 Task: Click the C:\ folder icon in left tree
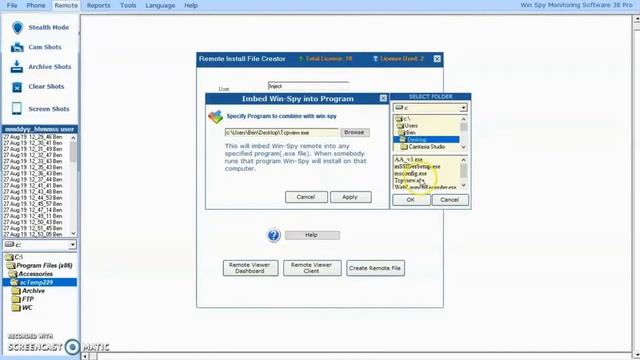(8, 257)
